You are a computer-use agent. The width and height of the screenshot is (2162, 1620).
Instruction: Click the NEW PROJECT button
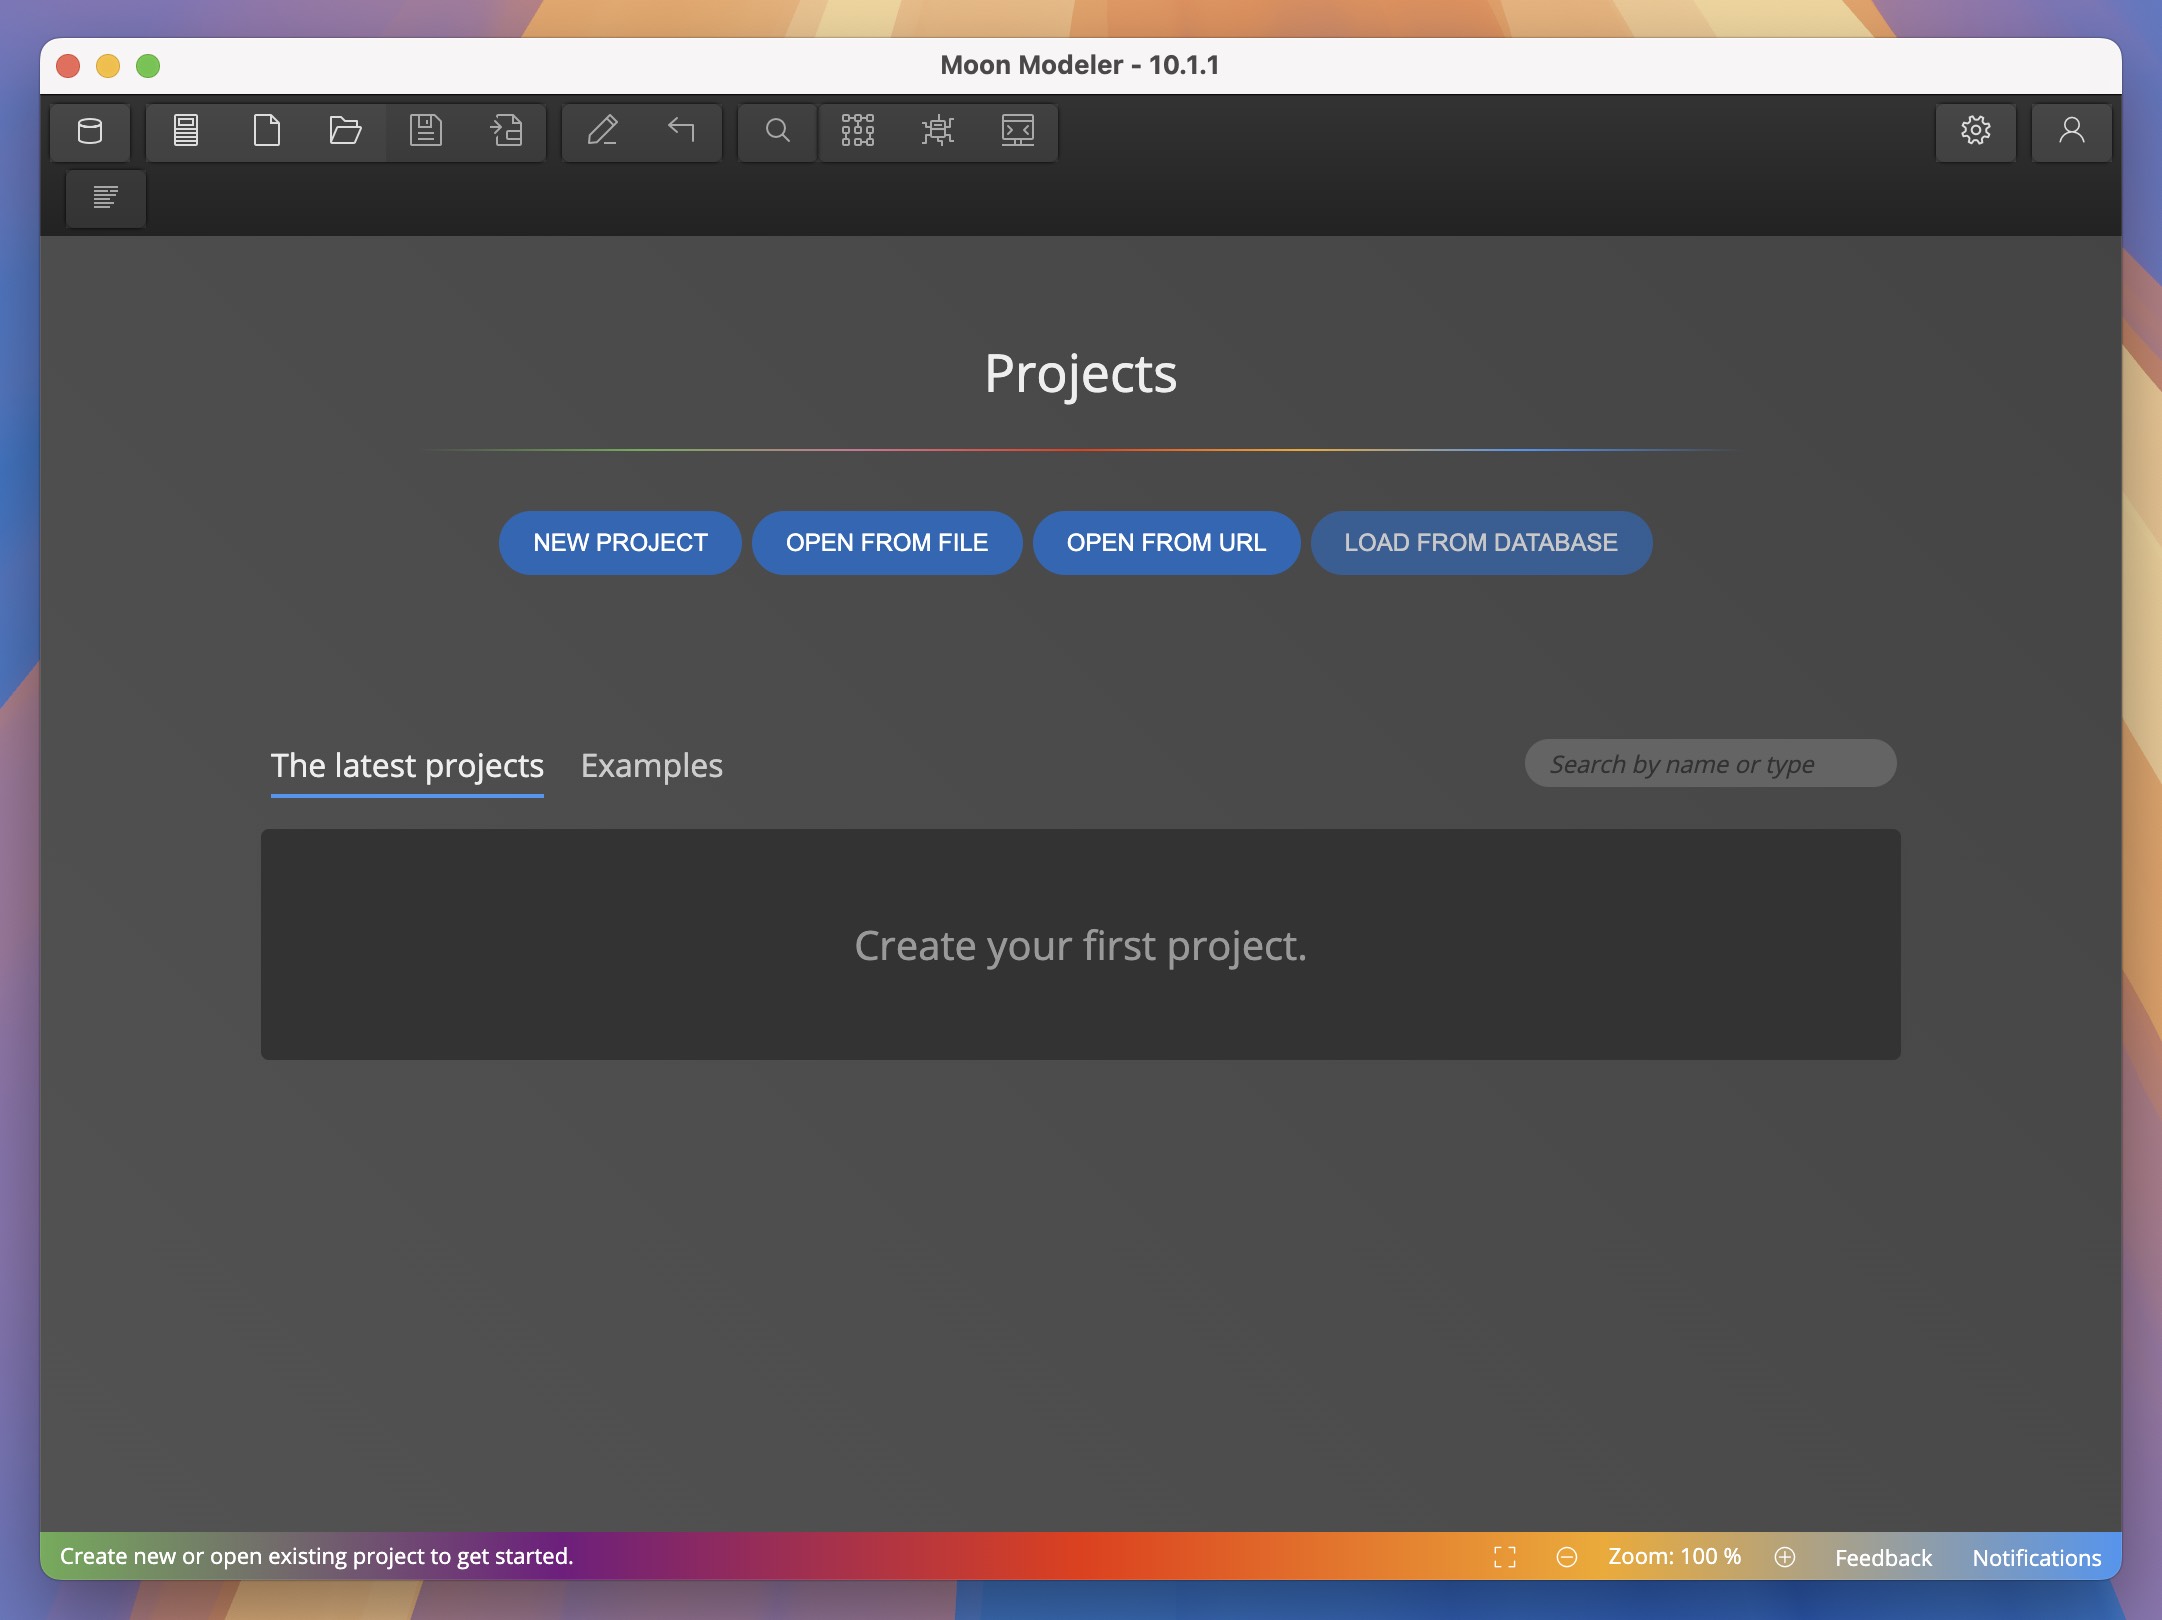pos(619,542)
